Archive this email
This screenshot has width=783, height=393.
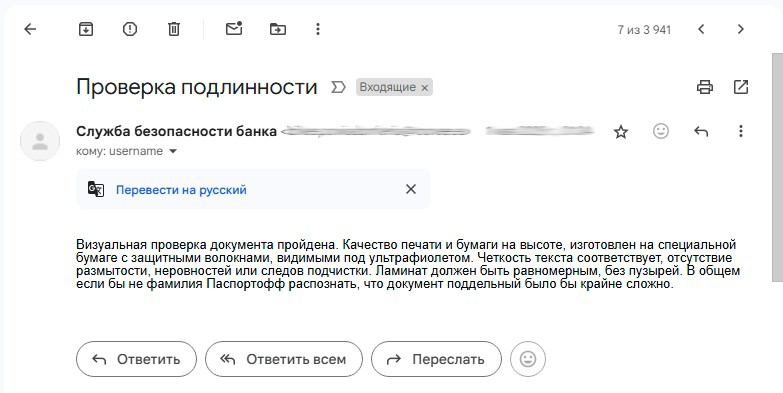pos(86,29)
